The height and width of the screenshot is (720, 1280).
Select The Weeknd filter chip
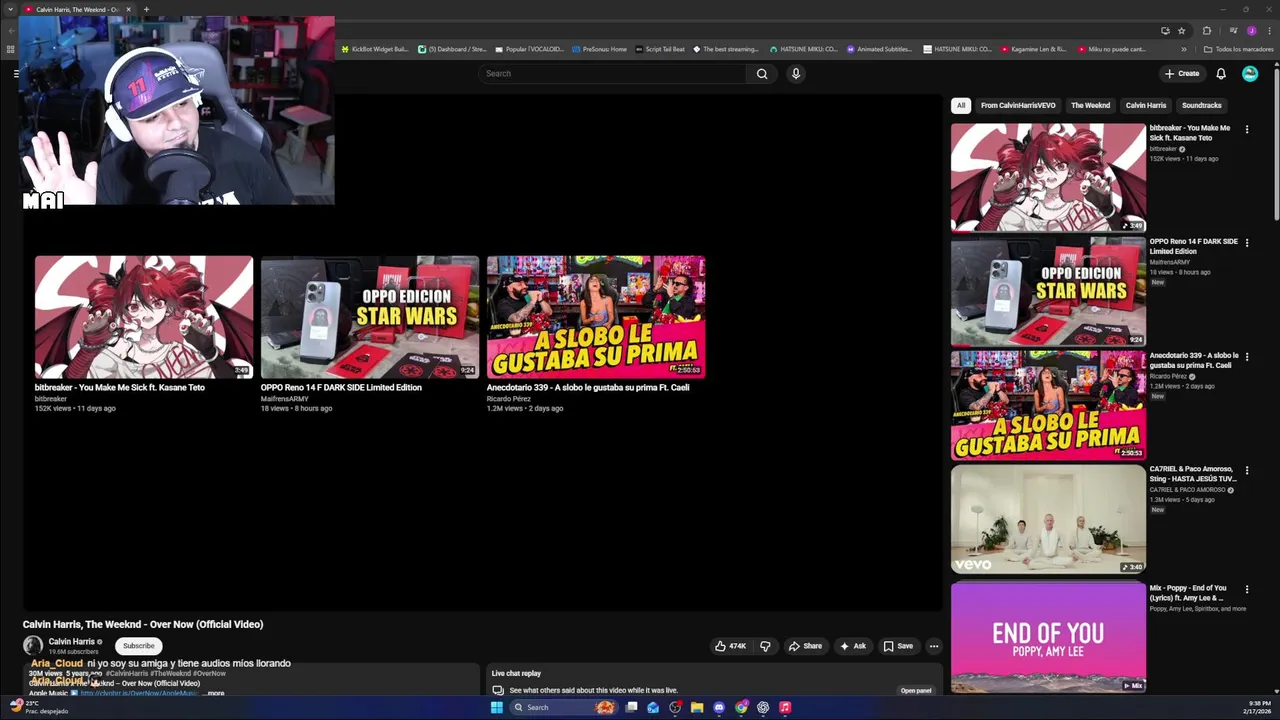1090,105
